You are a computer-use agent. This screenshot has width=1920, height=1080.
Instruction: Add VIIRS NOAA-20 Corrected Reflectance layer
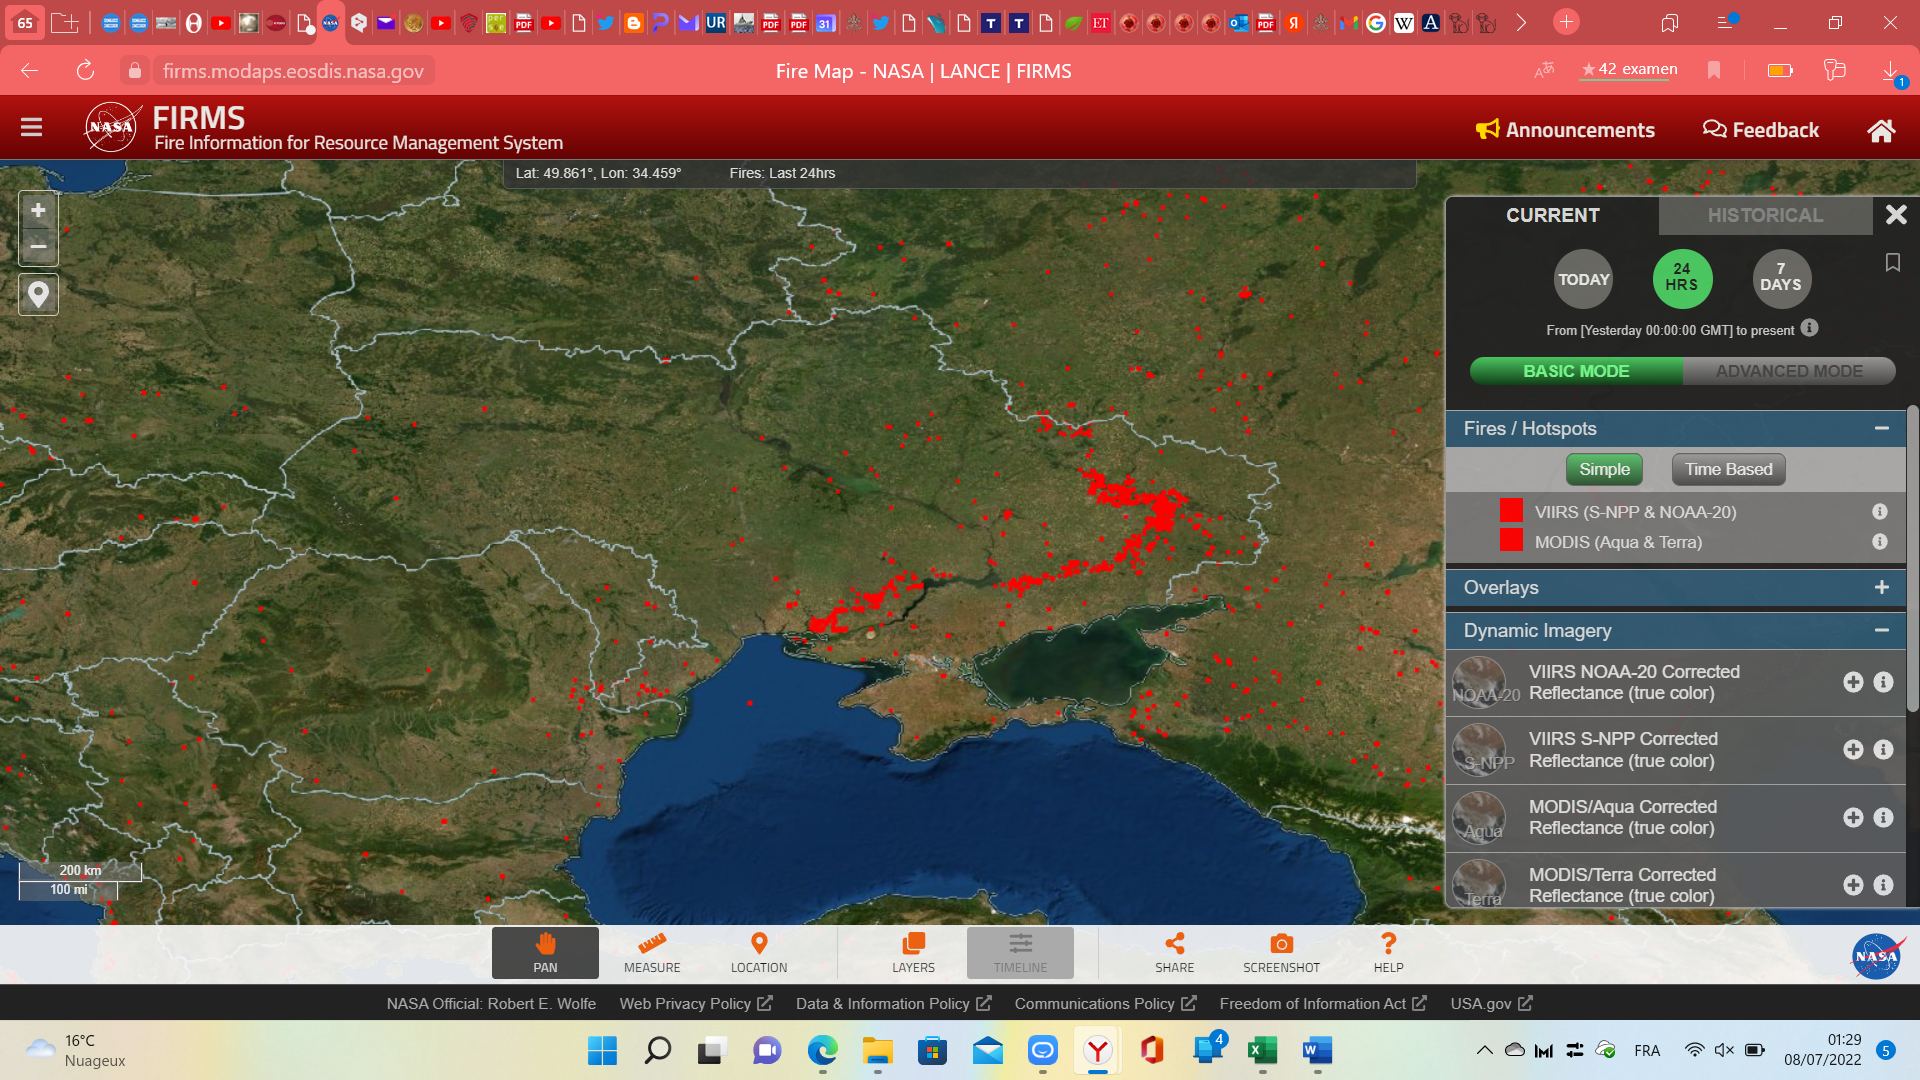(x=1853, y=682)
